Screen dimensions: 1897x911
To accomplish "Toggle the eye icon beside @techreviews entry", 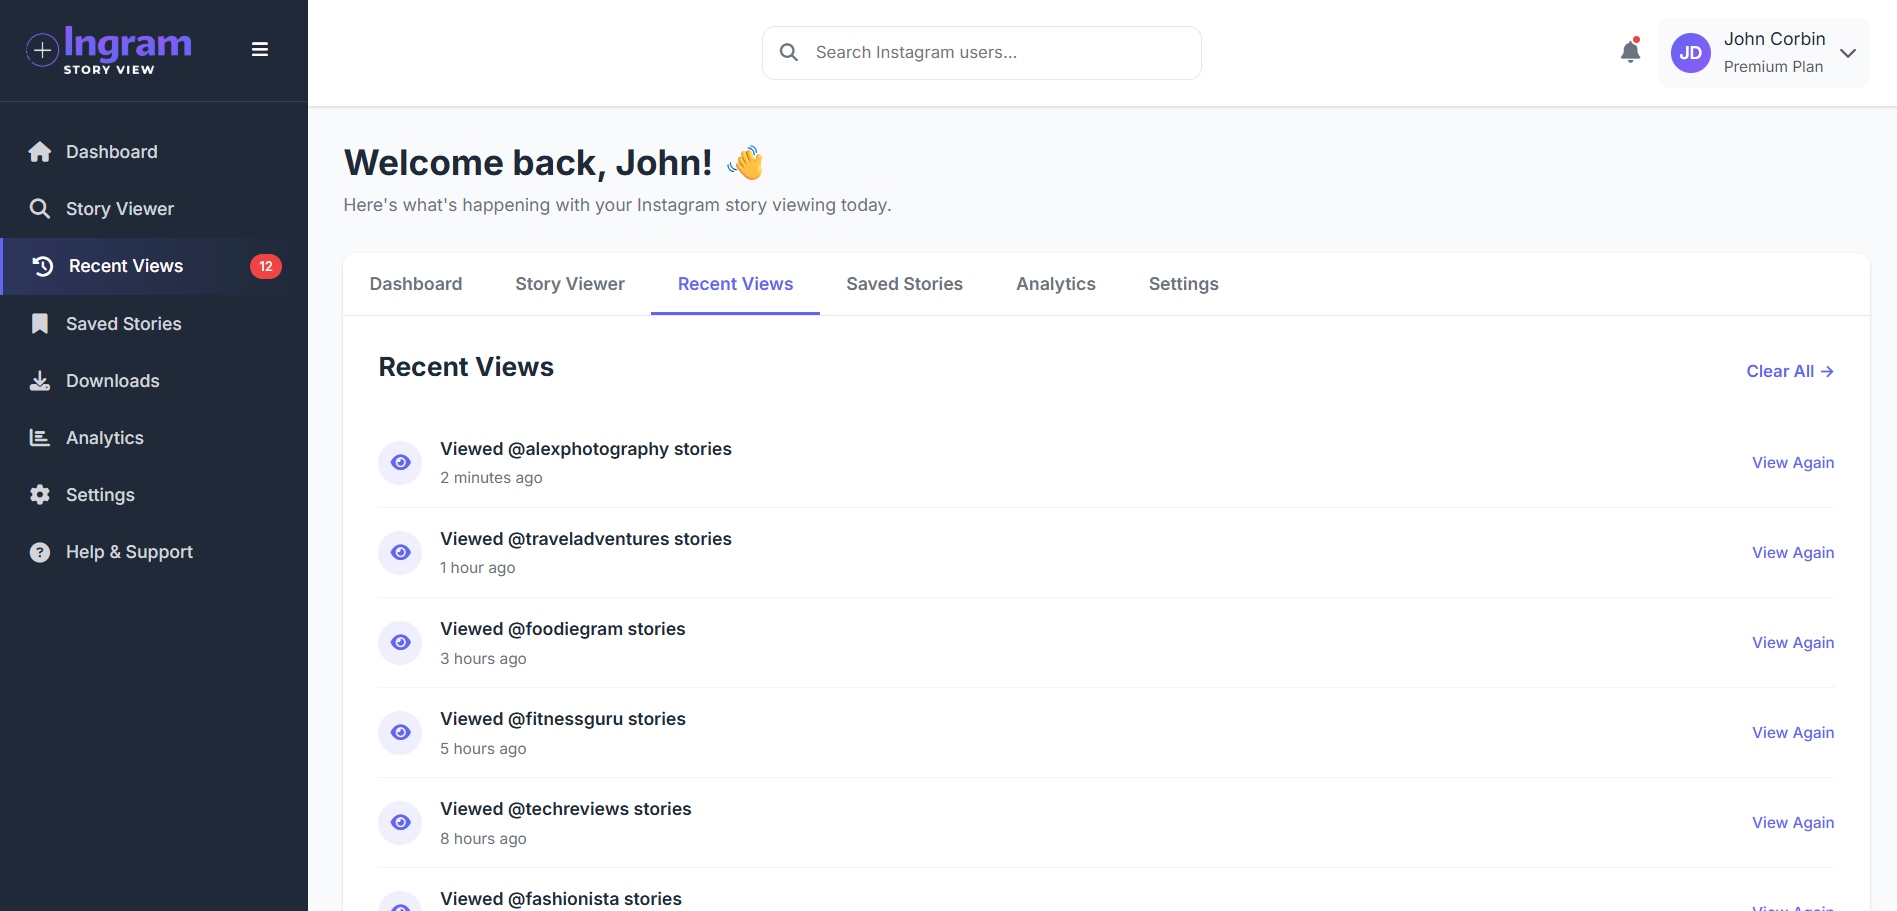I will (x=400, y=822).
